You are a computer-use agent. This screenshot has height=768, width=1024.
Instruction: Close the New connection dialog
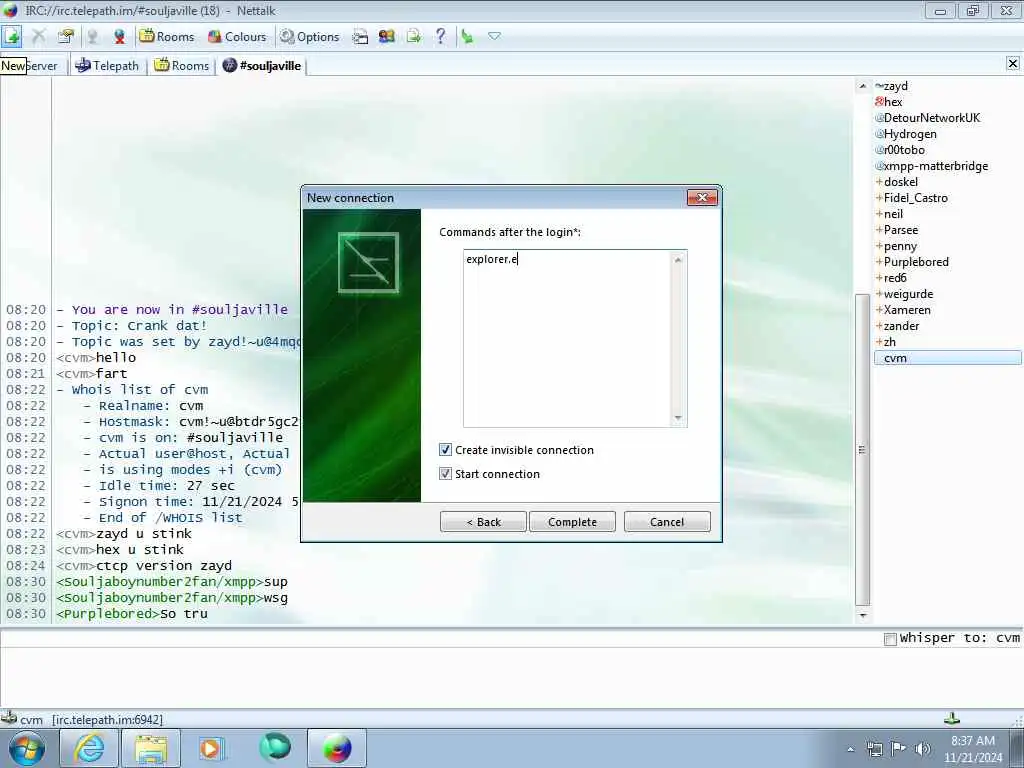tap(702, 198)
